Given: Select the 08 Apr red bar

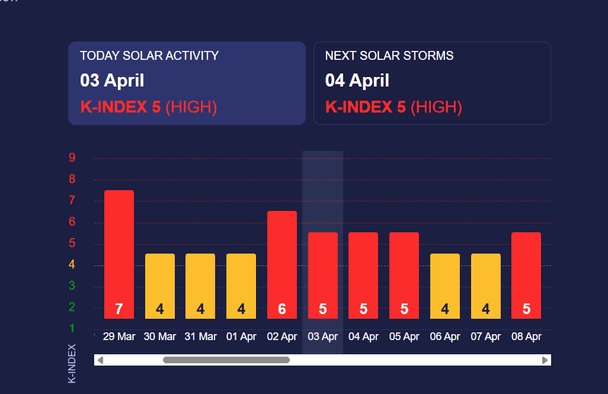Looking at the screenshot, I should [x=526, y=275].
